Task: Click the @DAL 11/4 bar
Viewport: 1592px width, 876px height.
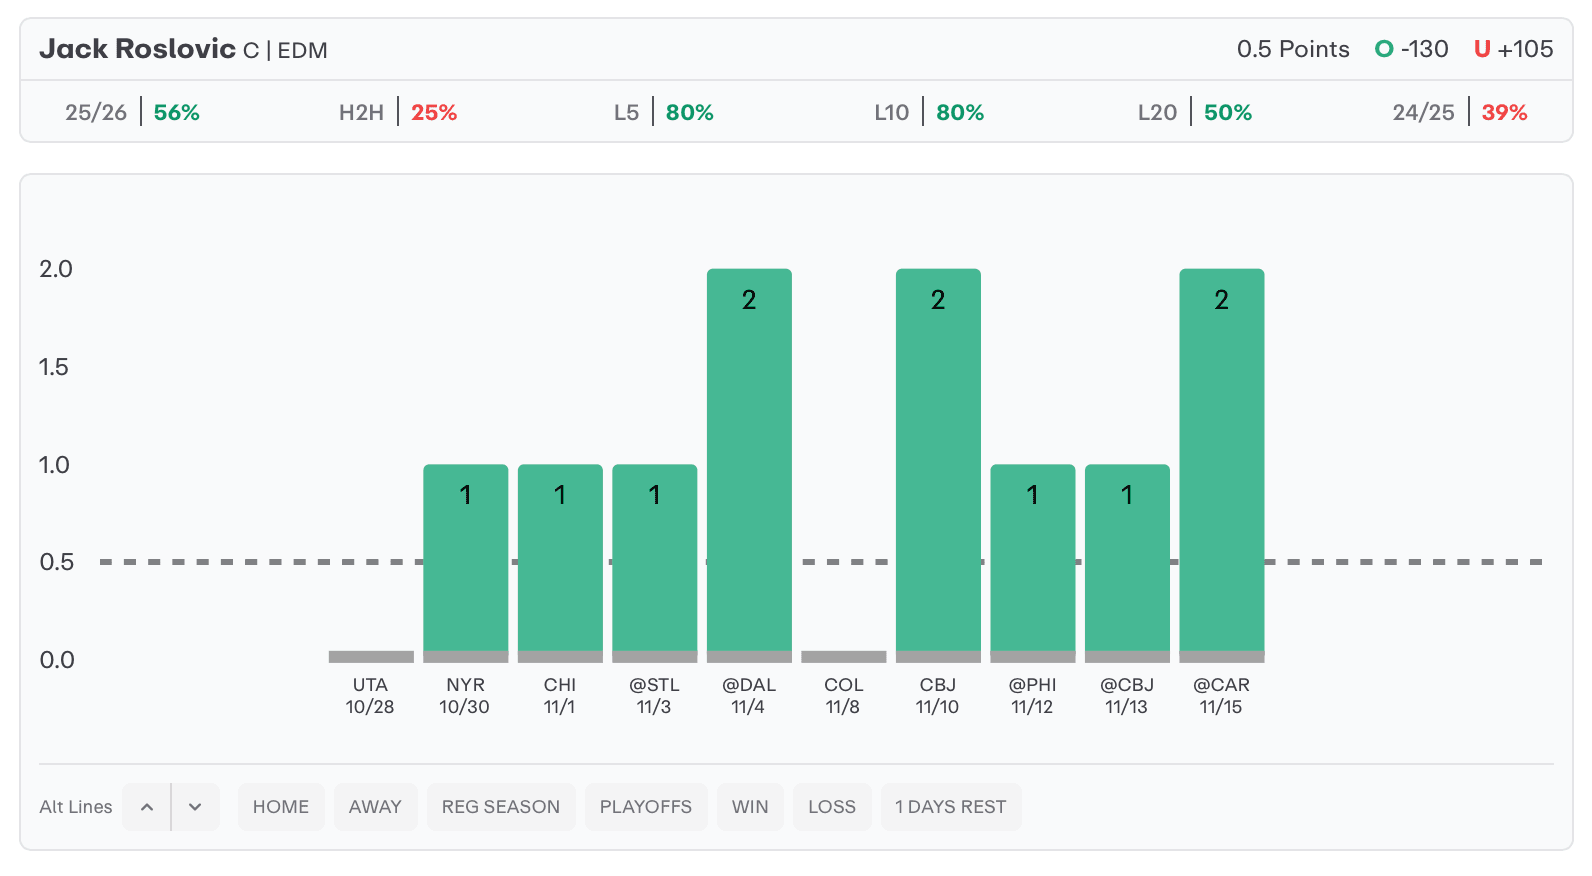Action: [x=749, y=460]
